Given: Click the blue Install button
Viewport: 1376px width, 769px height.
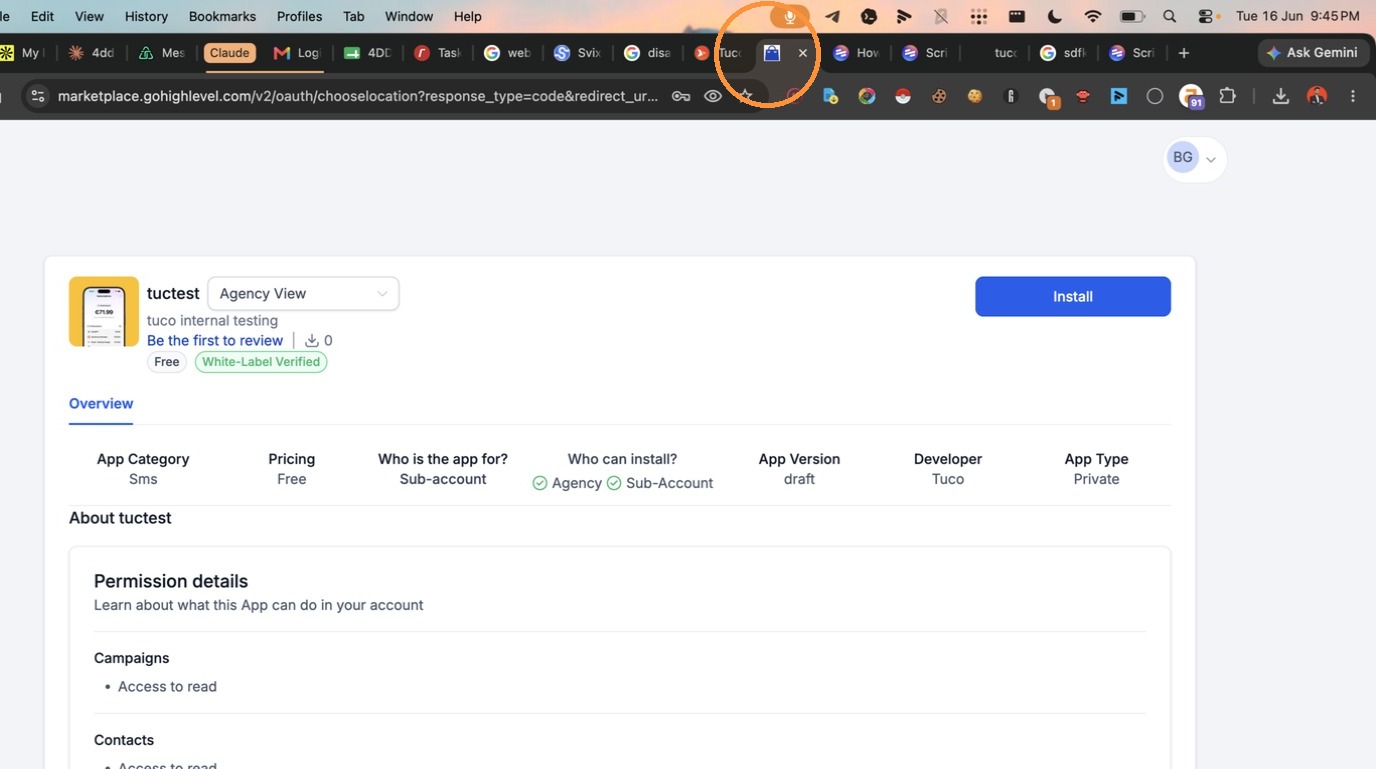Looking at the screenshot, I should click(x=1072, y=296).
